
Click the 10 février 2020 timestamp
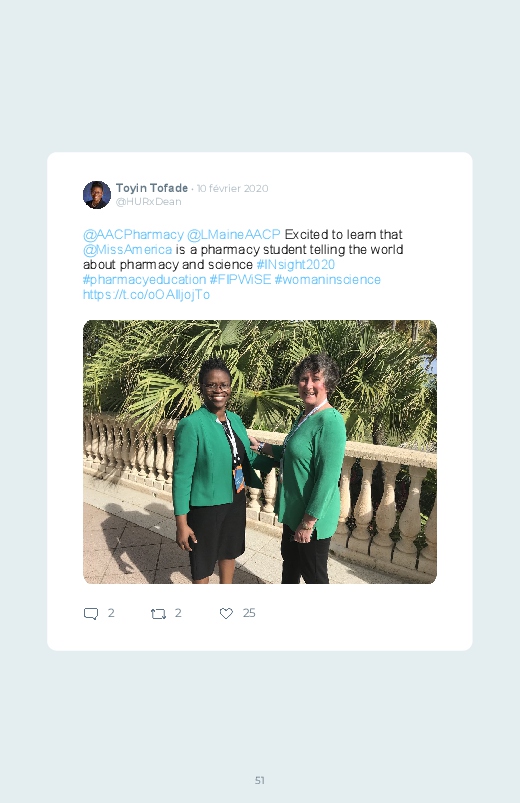pos(233,188)
